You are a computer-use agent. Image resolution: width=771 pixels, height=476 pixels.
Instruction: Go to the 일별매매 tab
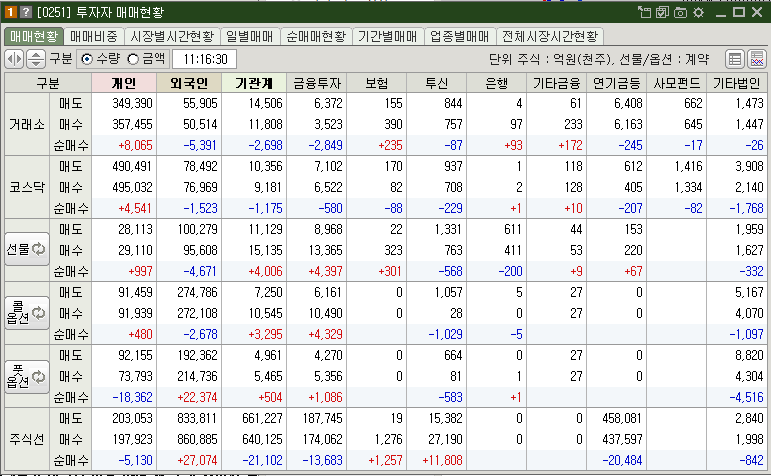point(249,36)
